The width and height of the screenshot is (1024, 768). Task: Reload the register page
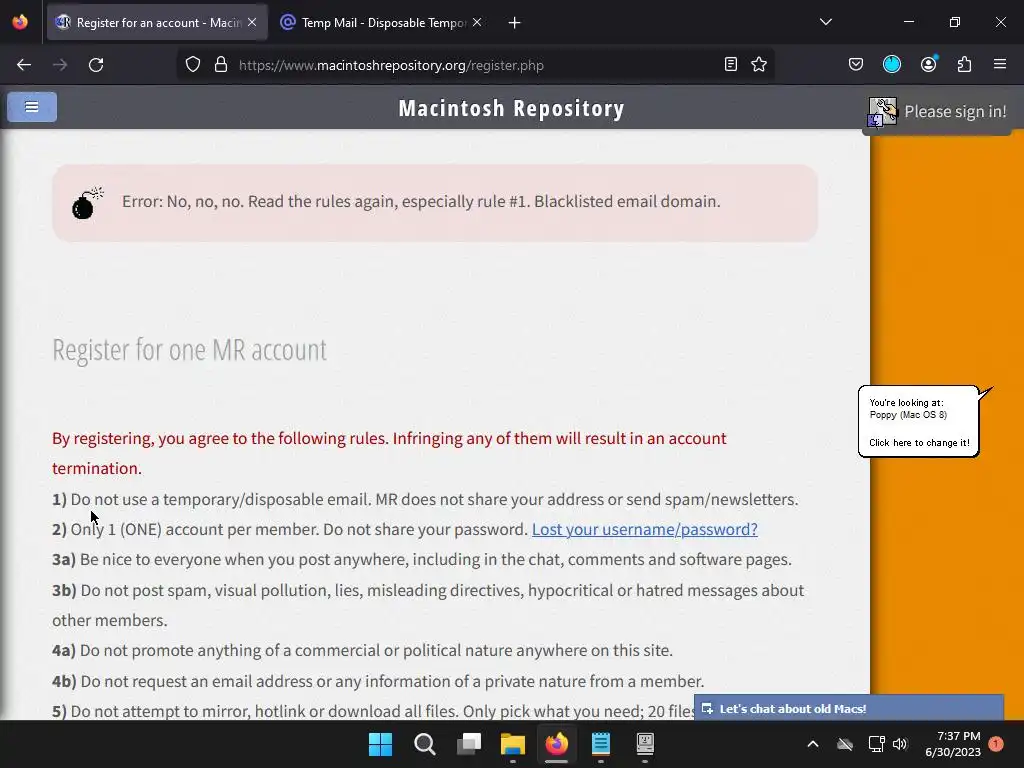pyautogui.click(x=96, y=65)
